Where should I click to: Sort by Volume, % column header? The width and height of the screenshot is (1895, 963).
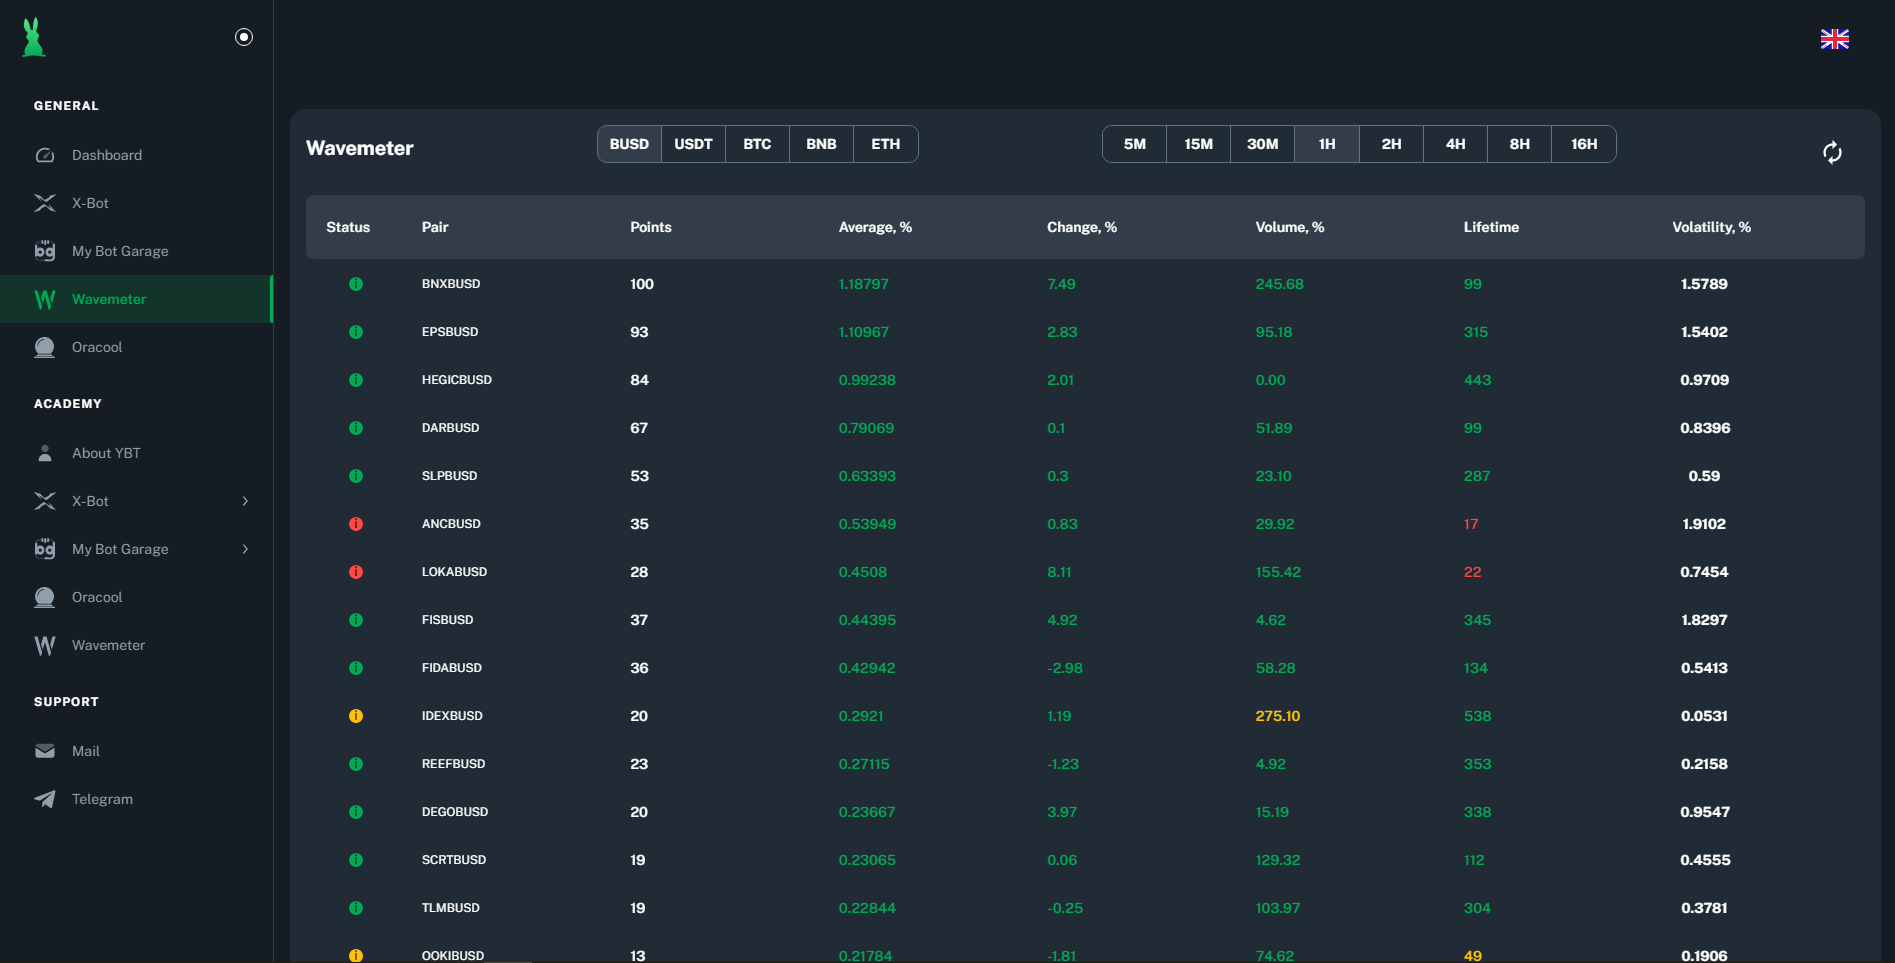pos(1289,227)
